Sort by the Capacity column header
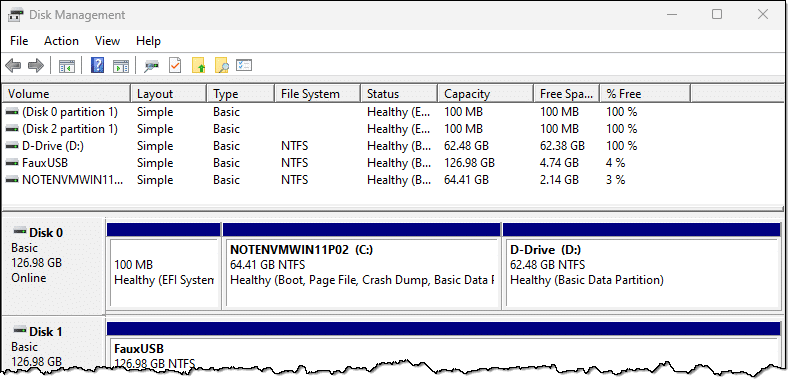791x384 pixels. click(486, 94)
